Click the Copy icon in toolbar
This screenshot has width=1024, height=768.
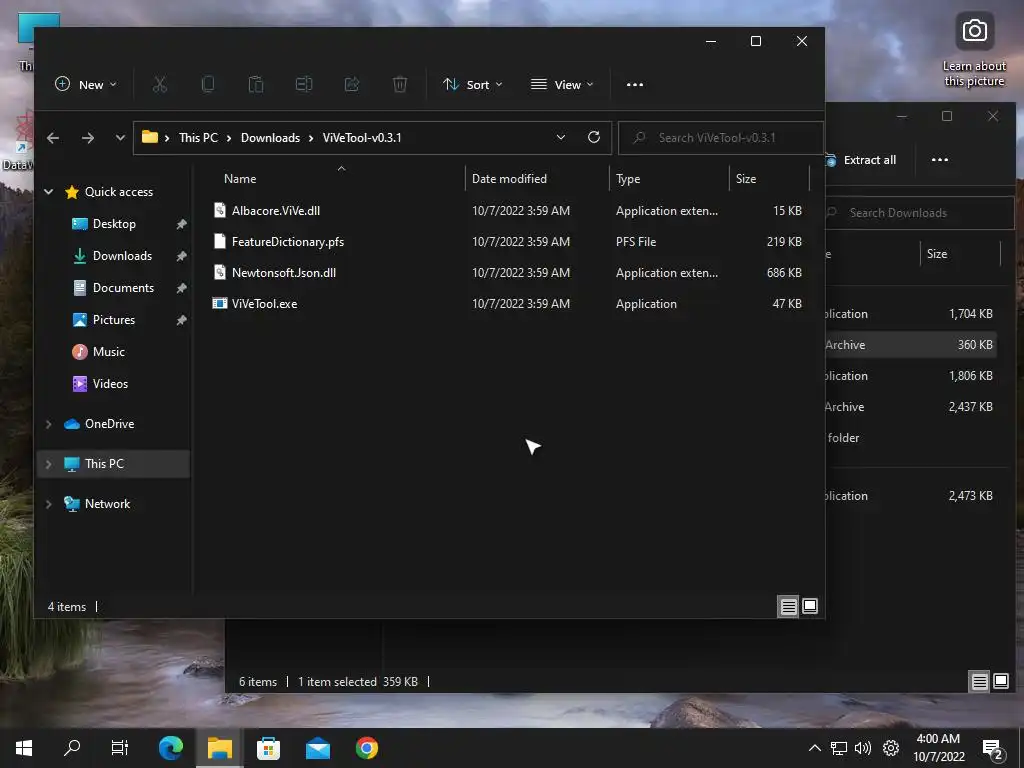pyautogui.click(x=208, y=84)
